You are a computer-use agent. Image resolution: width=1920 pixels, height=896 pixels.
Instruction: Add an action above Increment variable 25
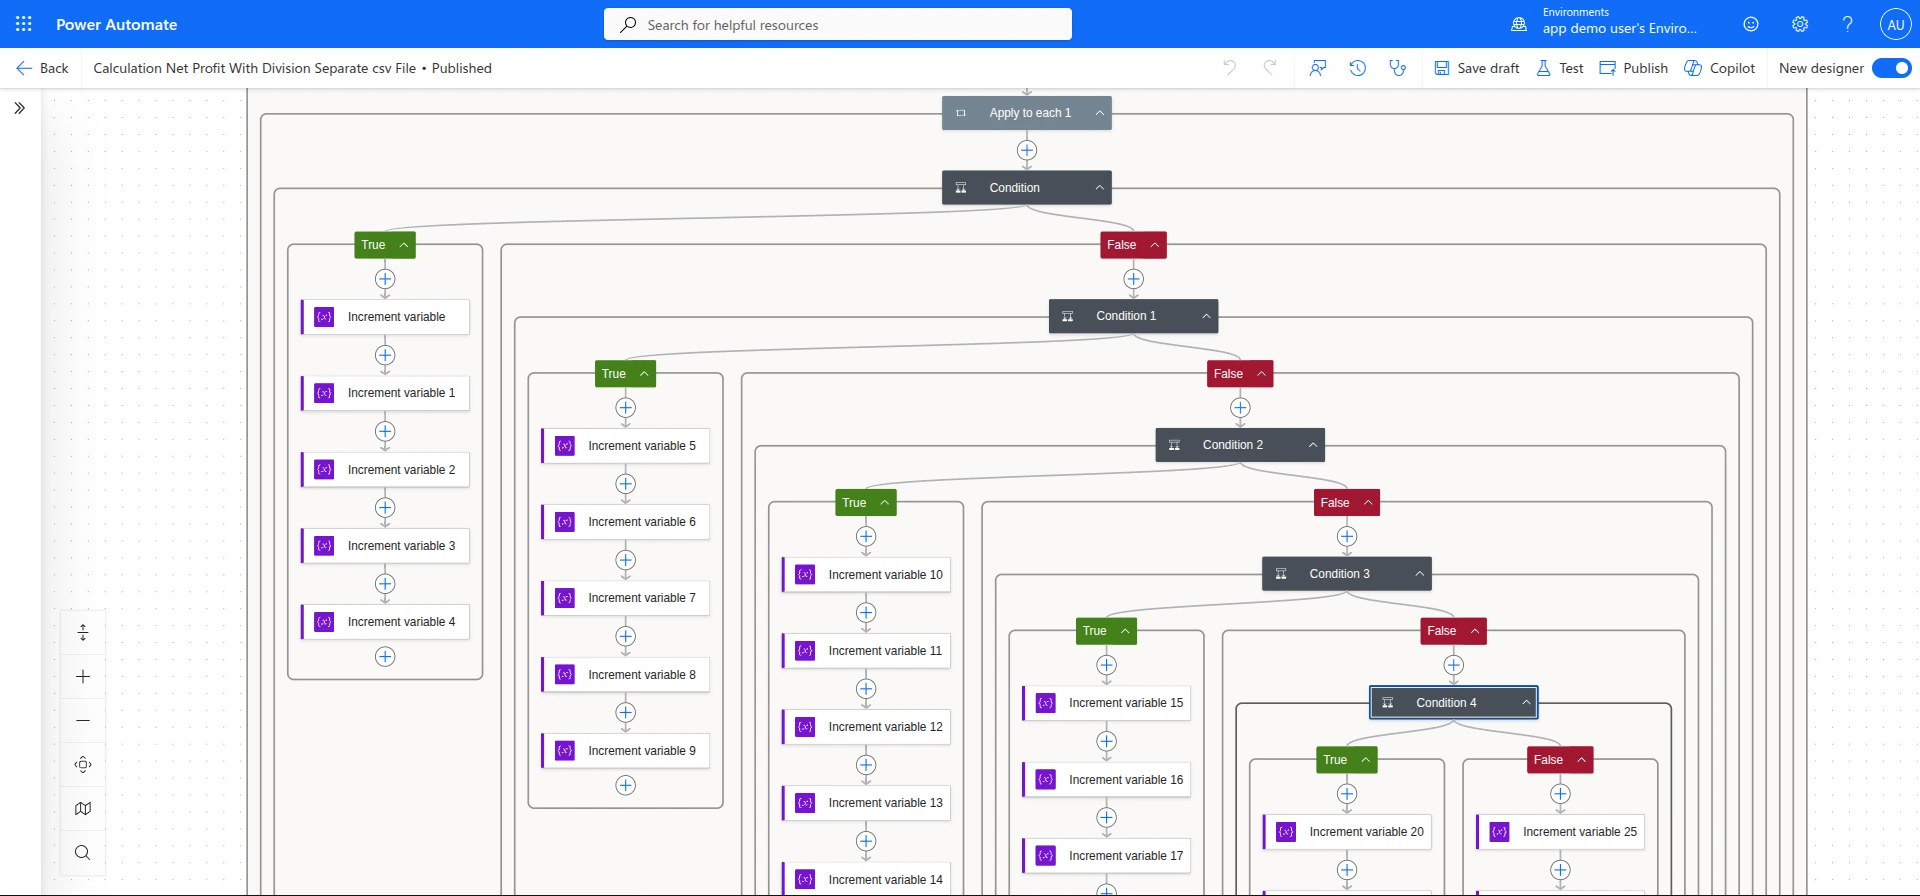click(1561, 794)
